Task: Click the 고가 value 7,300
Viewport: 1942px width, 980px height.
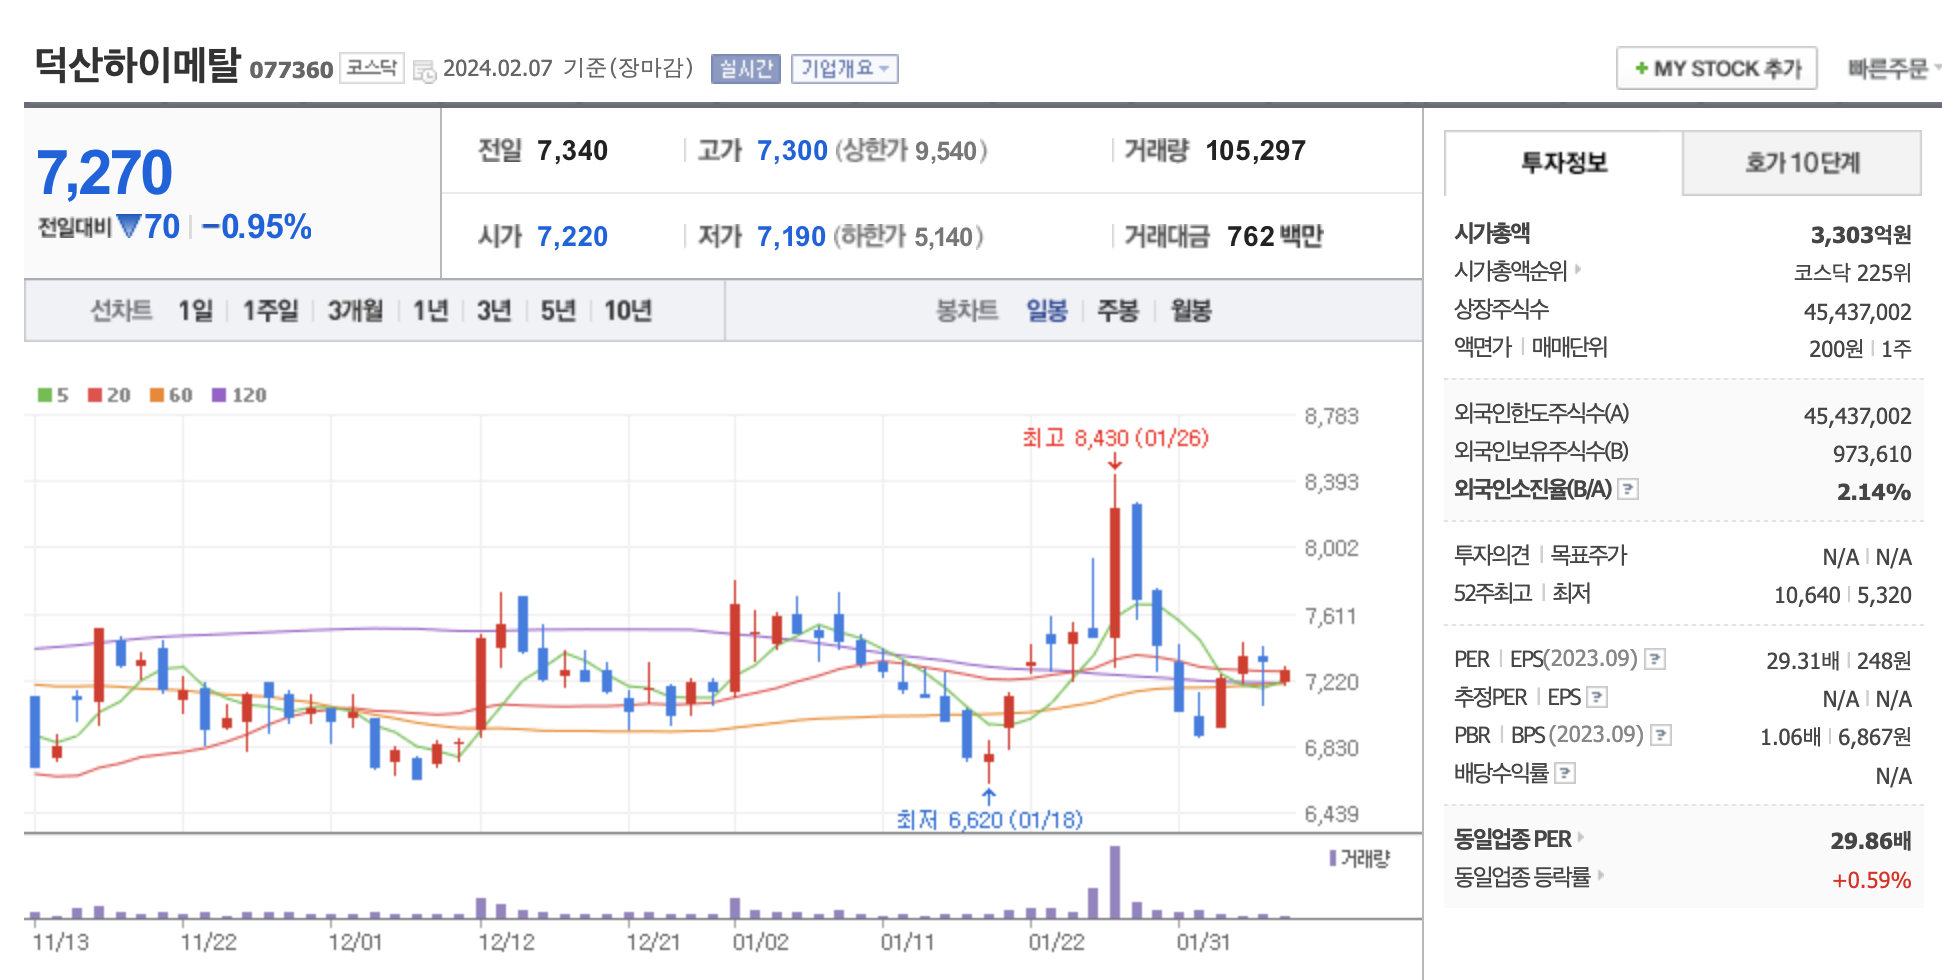Action: click(792, 151)
